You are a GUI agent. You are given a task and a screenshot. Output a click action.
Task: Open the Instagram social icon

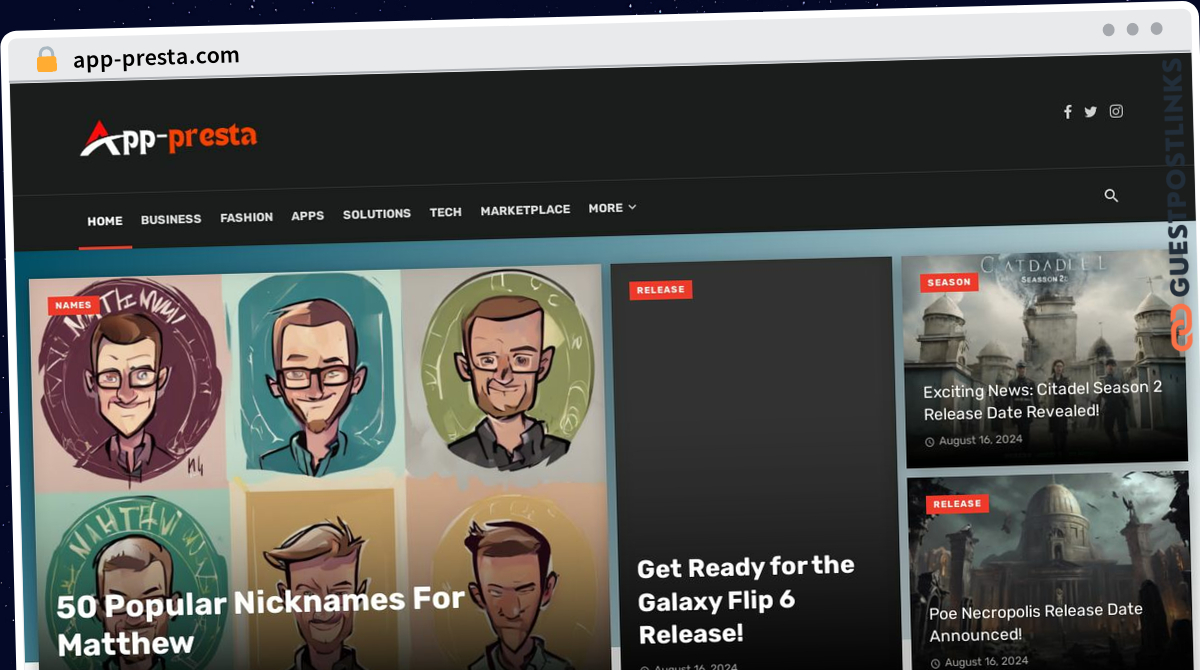point(1116,111)
